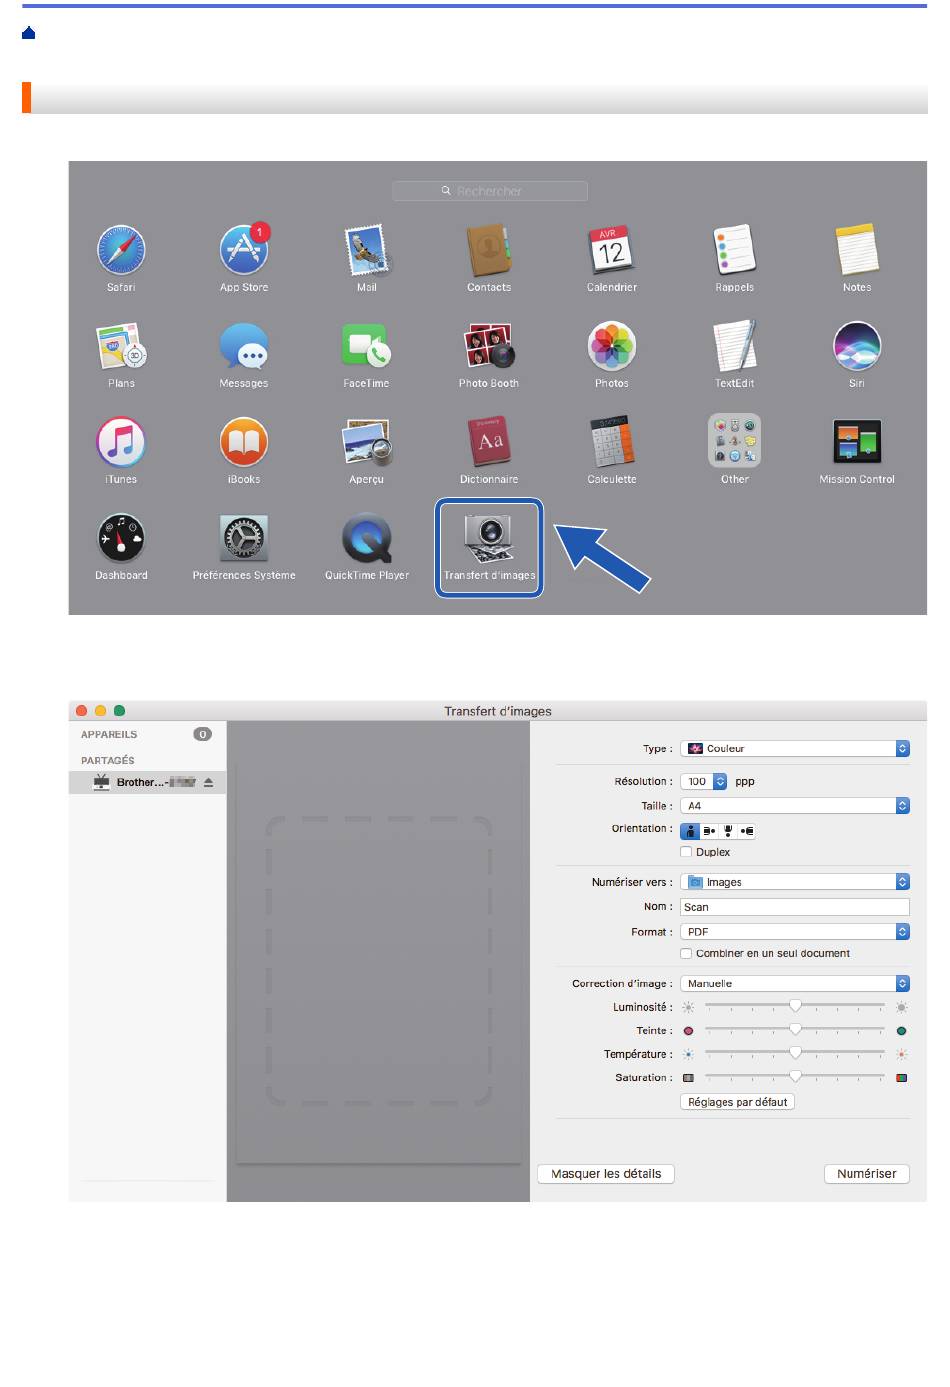Viewport: 950px width, 1387px height.
Task: Click the Launchpad Rechercher search field
Action: coord(490,191)
